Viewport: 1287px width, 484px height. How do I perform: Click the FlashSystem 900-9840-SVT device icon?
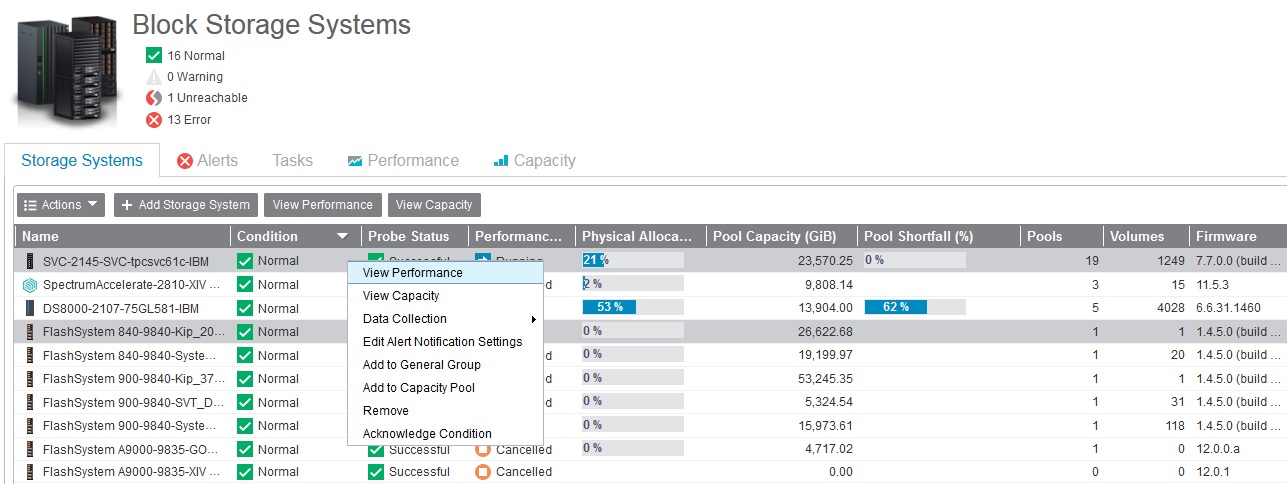click(x=30, y=403)
